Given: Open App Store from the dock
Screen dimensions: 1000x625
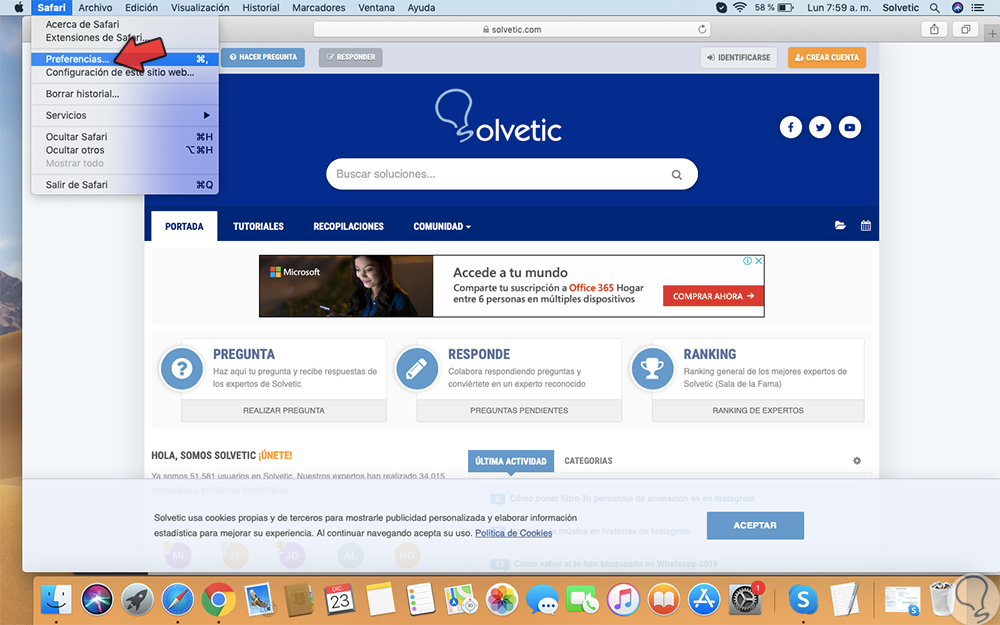Looking at the screenshot, I should point(704,599).
